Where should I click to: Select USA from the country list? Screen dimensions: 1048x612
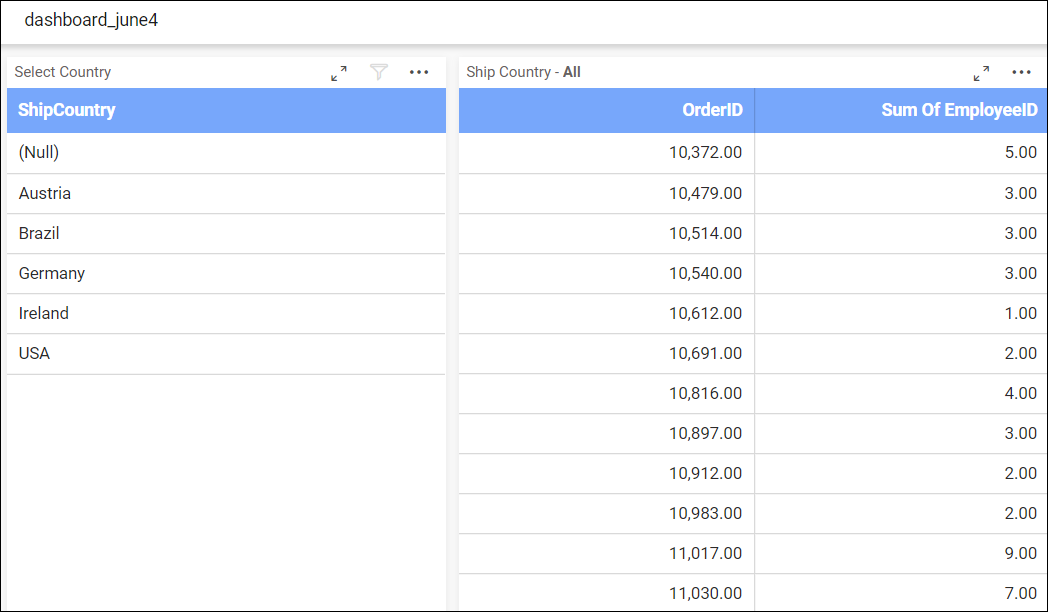click(34, 353)
